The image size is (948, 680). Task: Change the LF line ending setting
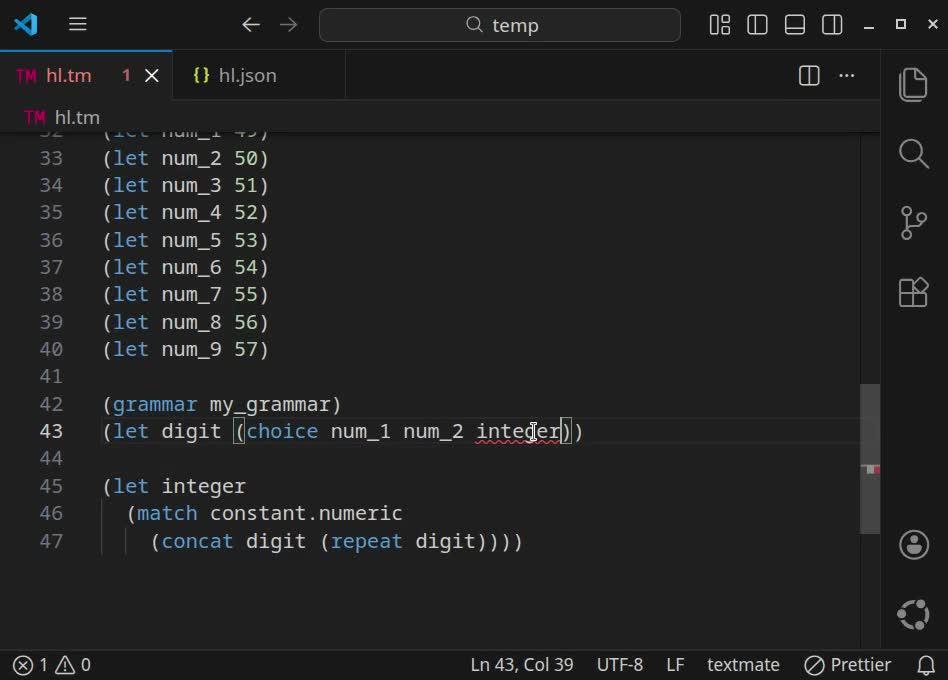675,664
